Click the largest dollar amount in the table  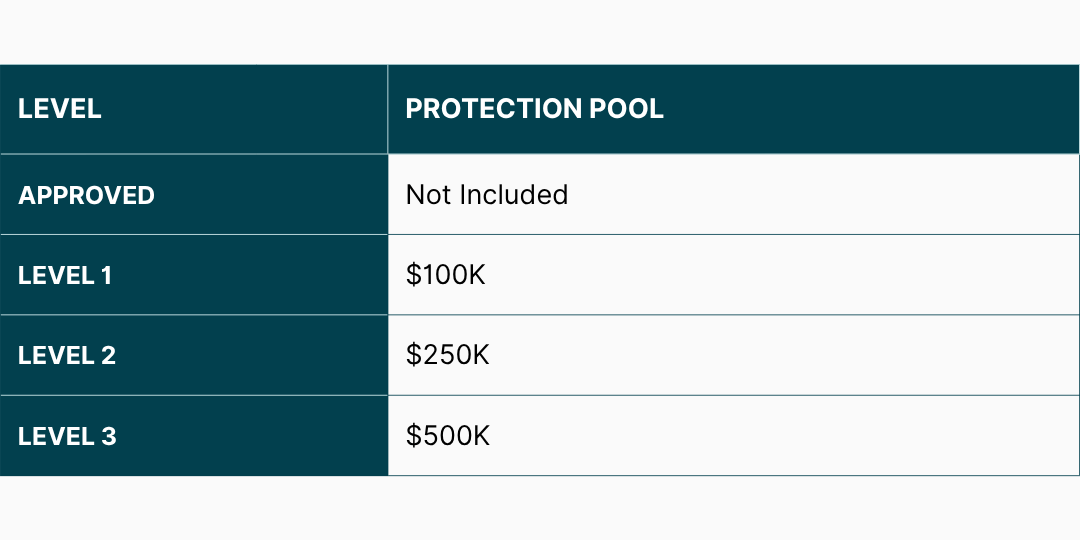click(x=447, y=436)
